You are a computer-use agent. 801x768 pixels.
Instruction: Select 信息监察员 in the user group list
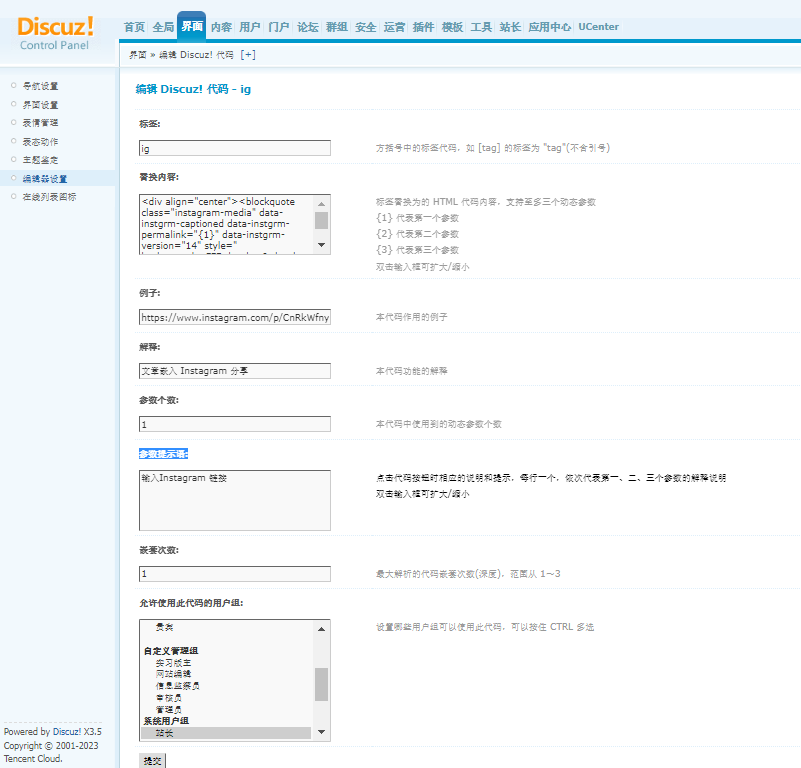pyautogui.click(x=178, y=686)
